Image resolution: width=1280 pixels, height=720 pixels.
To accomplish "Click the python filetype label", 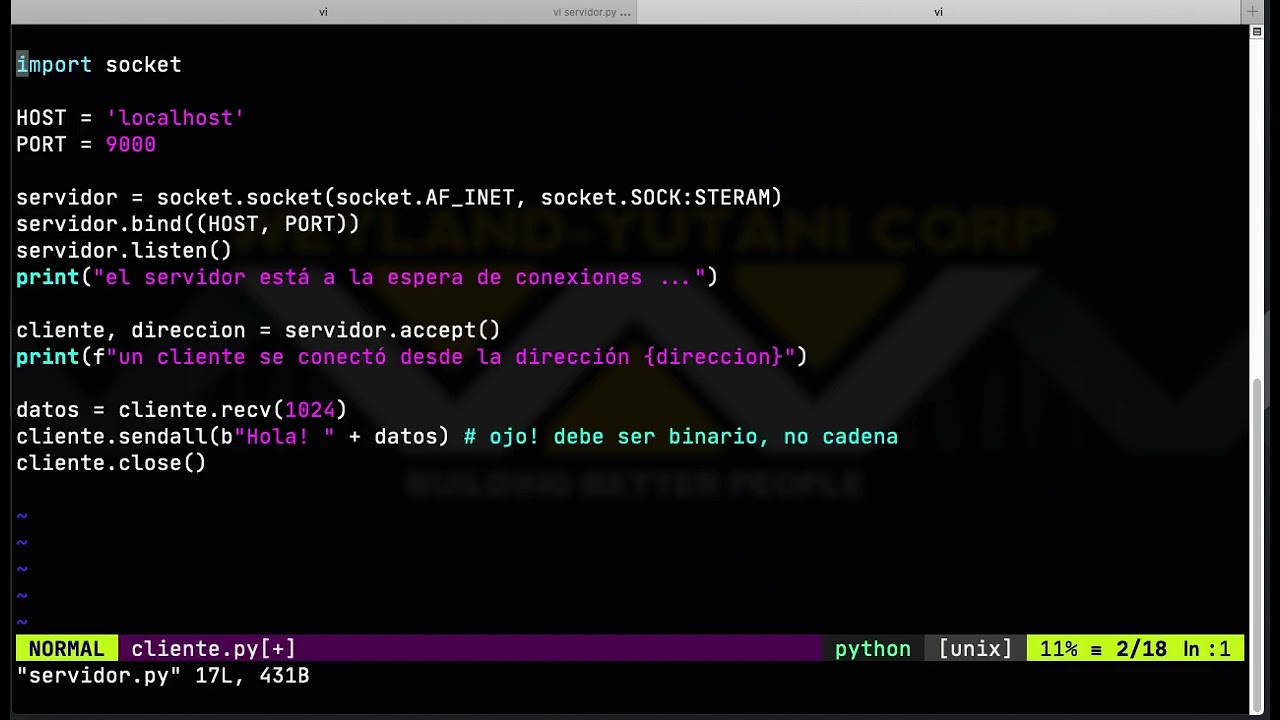I will [873, 649].
